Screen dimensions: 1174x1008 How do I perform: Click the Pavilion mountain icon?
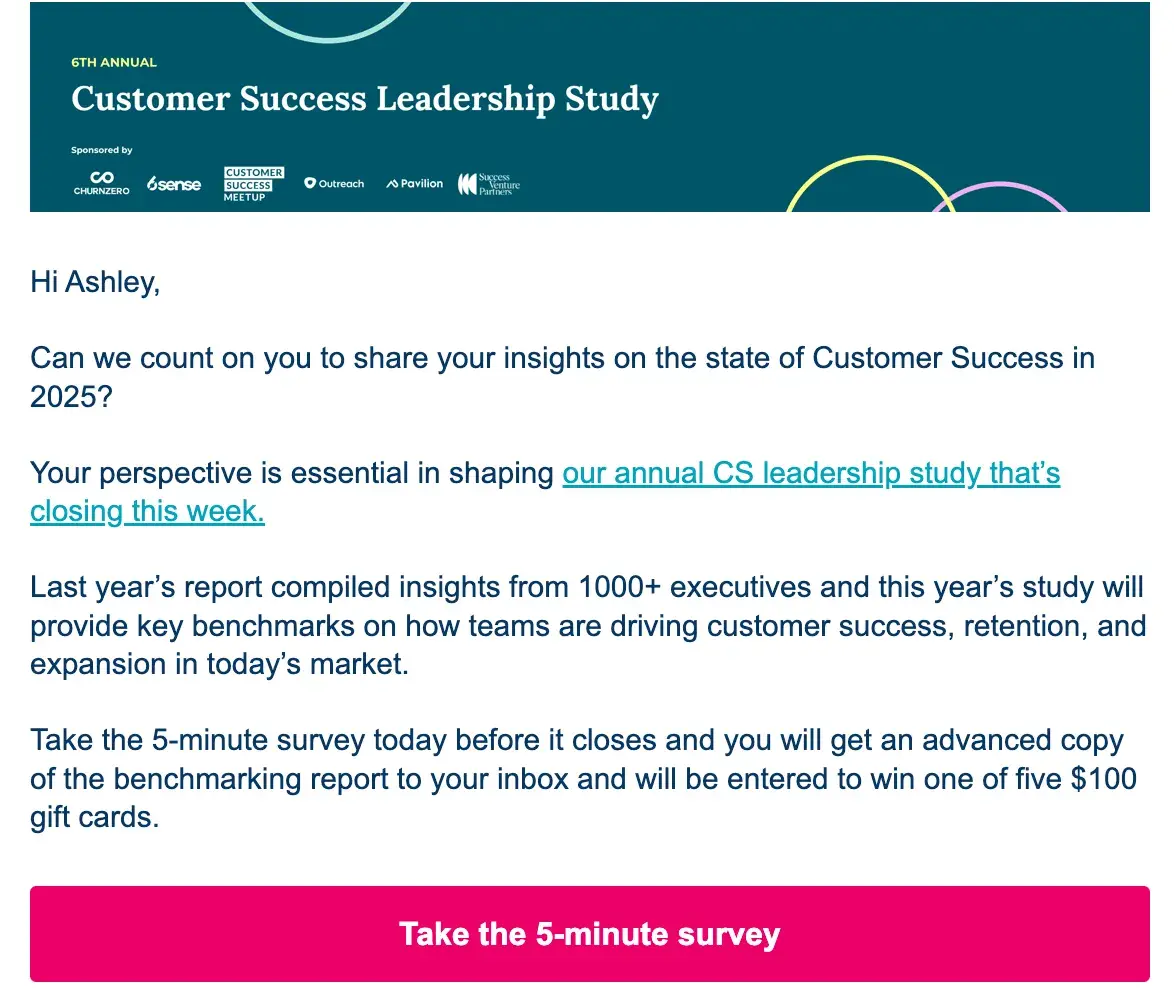point(392,183)
